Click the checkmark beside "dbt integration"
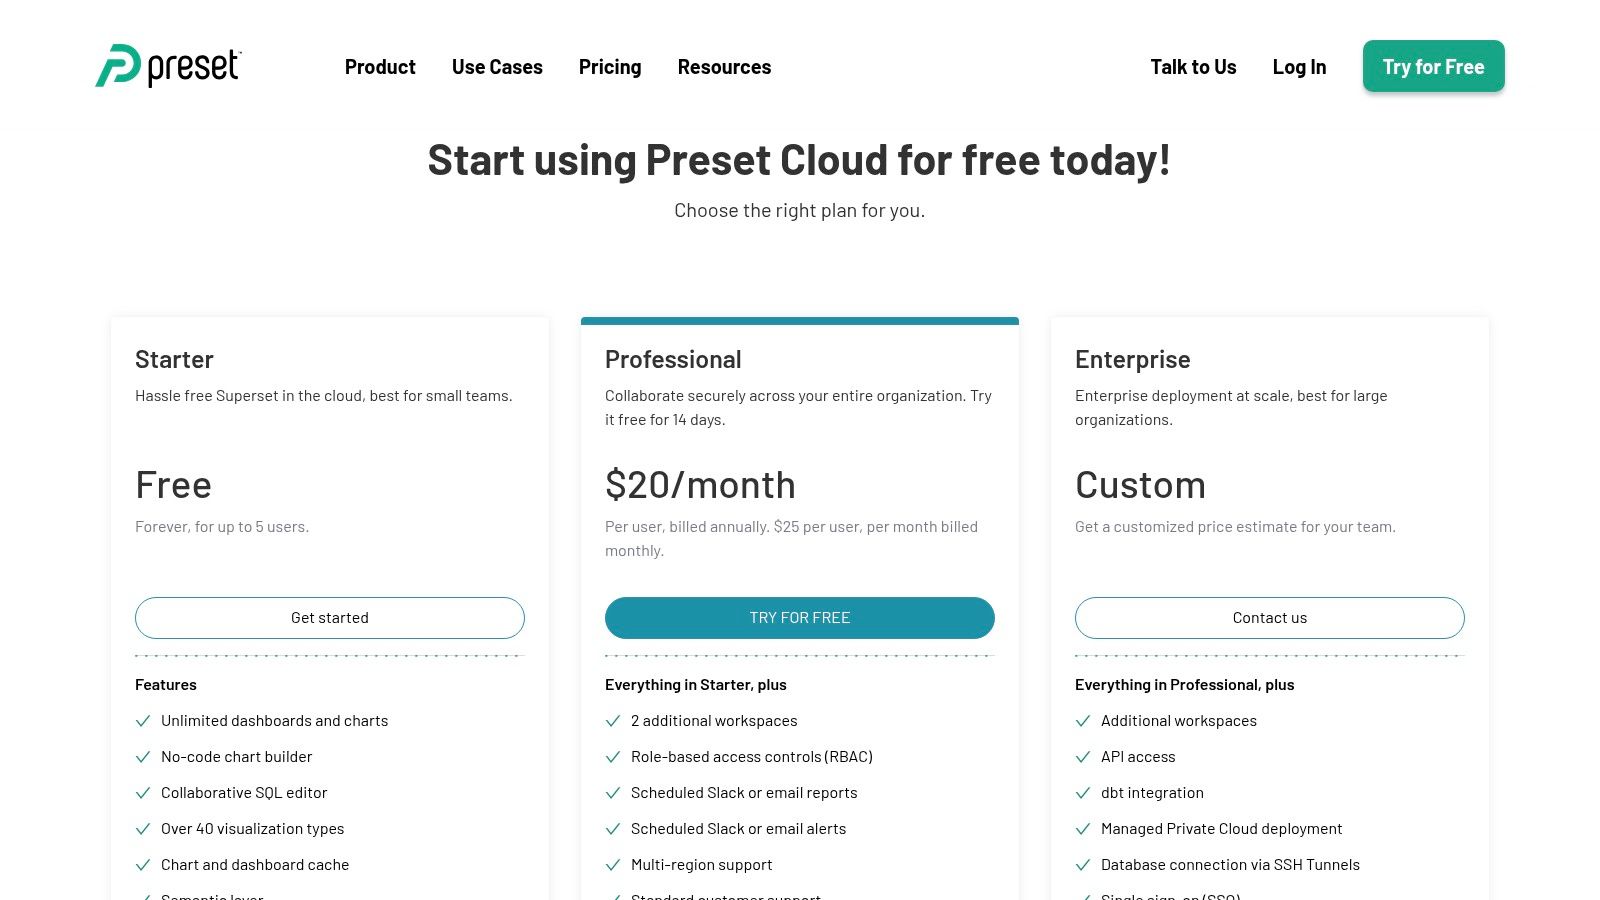The image size is (1600, 900). [x=1083, y=793]
